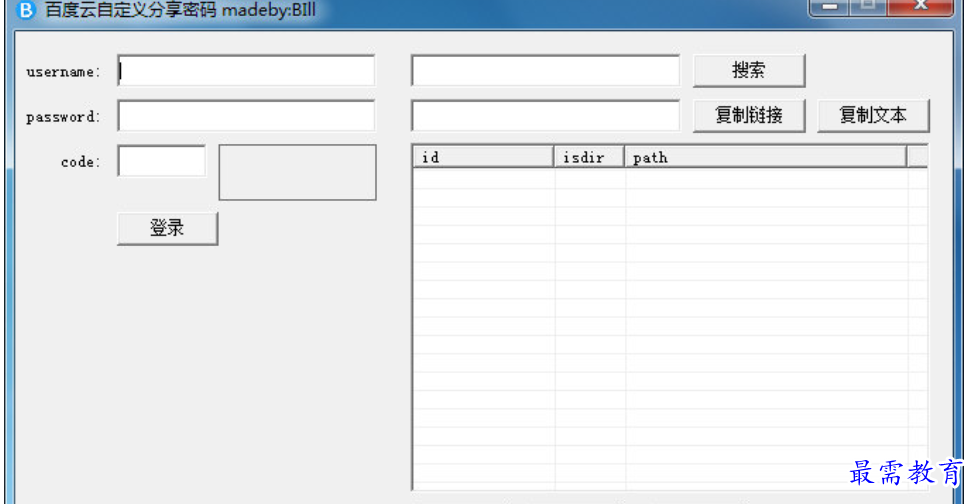Click the code input box
This screenshot has height=504, width=971.
[162, 161]
